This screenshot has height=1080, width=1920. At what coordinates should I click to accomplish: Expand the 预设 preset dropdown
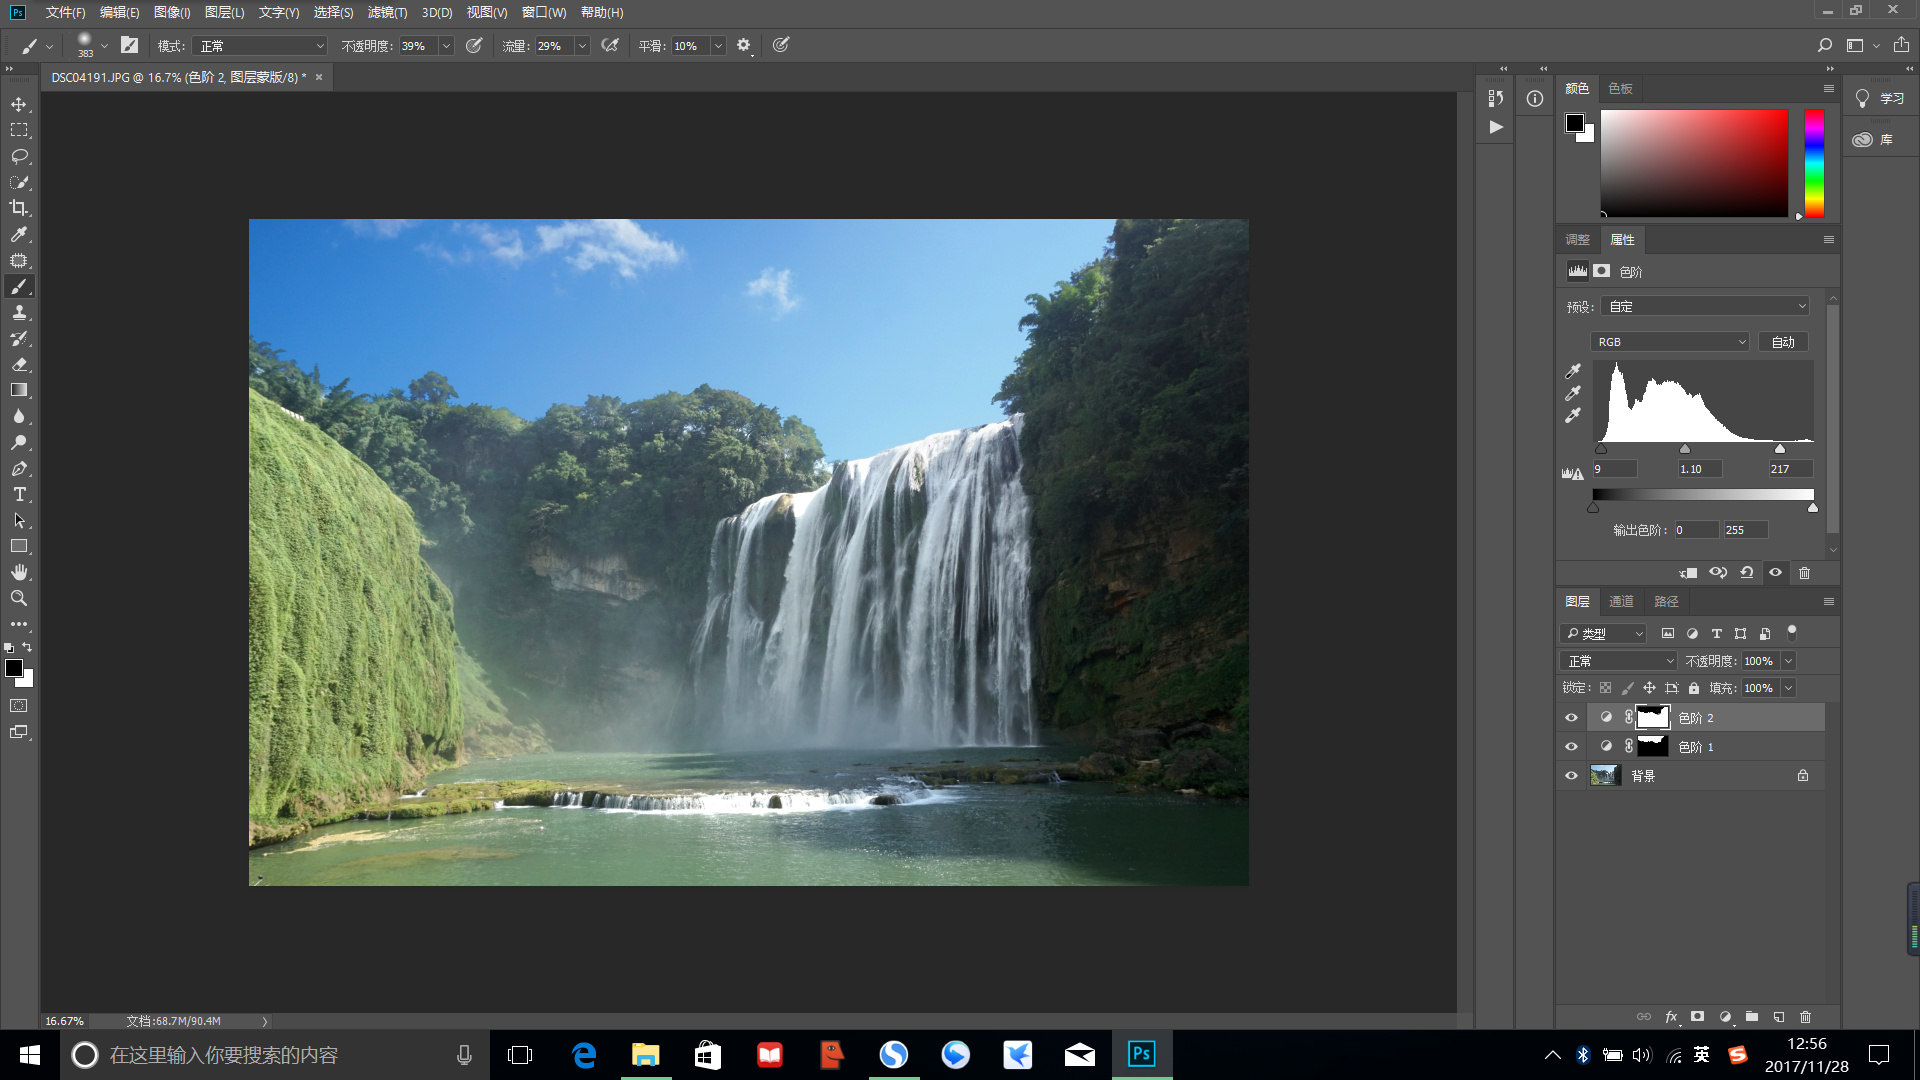(1705, 307)
